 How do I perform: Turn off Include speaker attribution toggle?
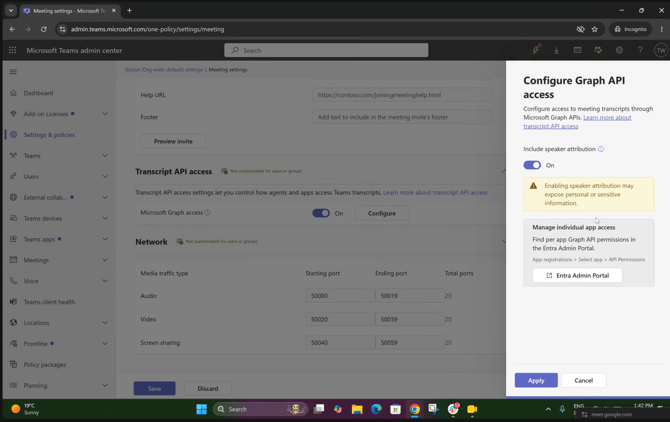pyautogui.click(x=532, y=165)
